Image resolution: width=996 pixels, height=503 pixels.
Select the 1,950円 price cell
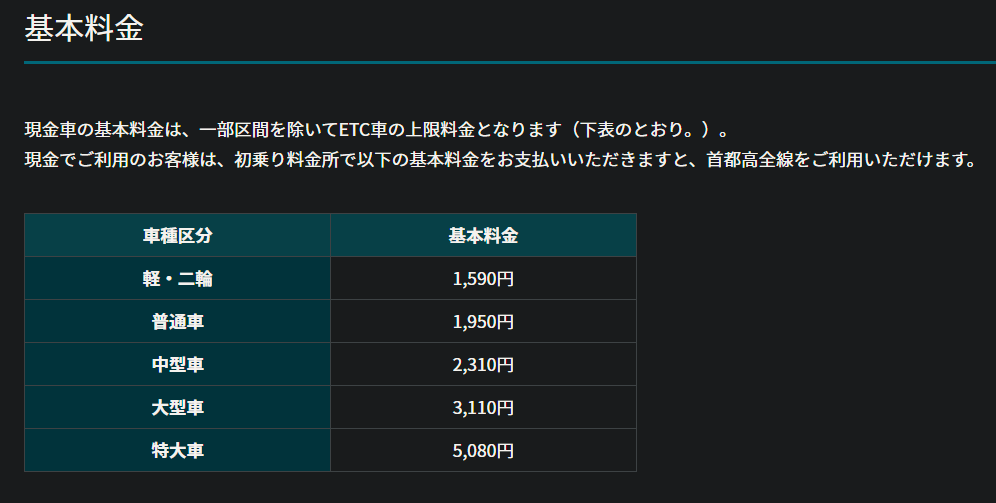point(483,321)
